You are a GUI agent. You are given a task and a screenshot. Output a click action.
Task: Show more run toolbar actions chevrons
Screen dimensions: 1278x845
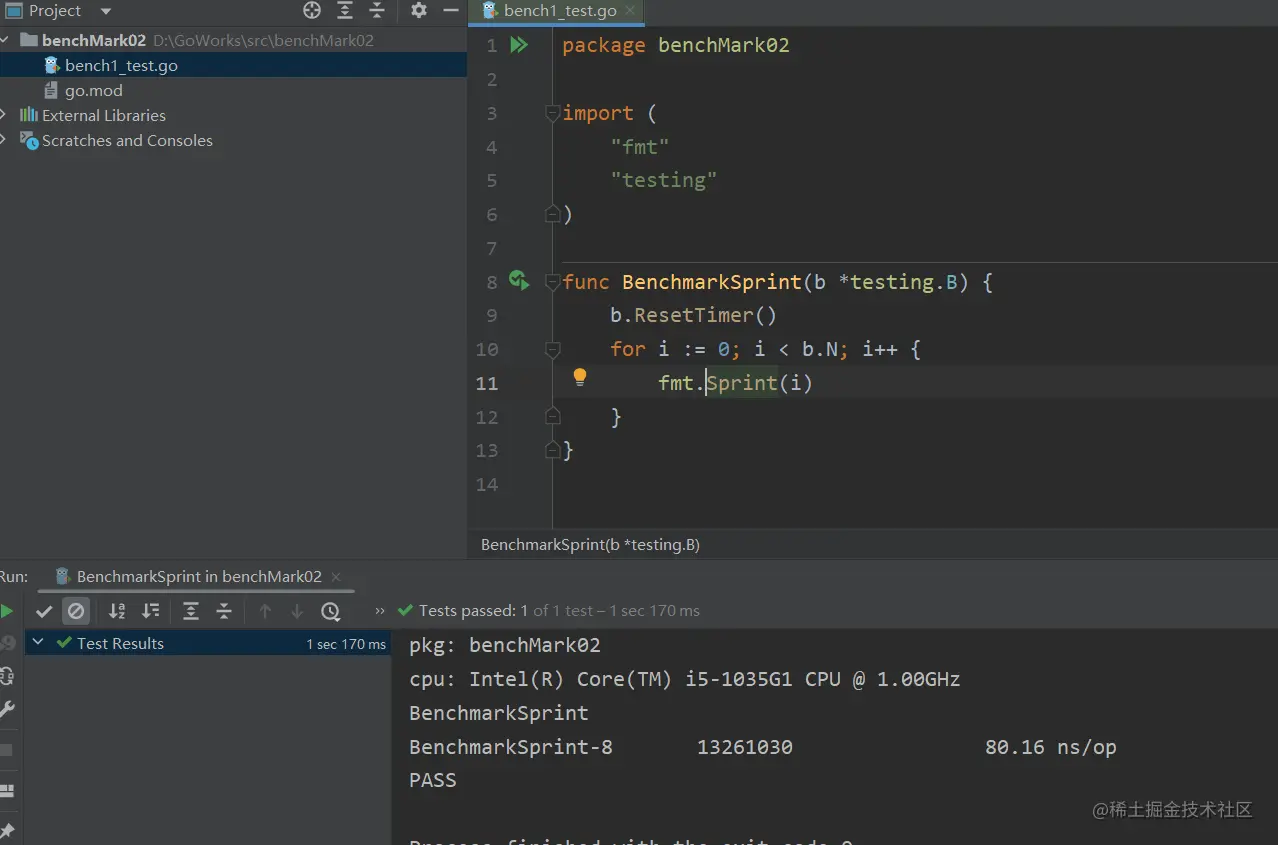click(x=380, y=611)
